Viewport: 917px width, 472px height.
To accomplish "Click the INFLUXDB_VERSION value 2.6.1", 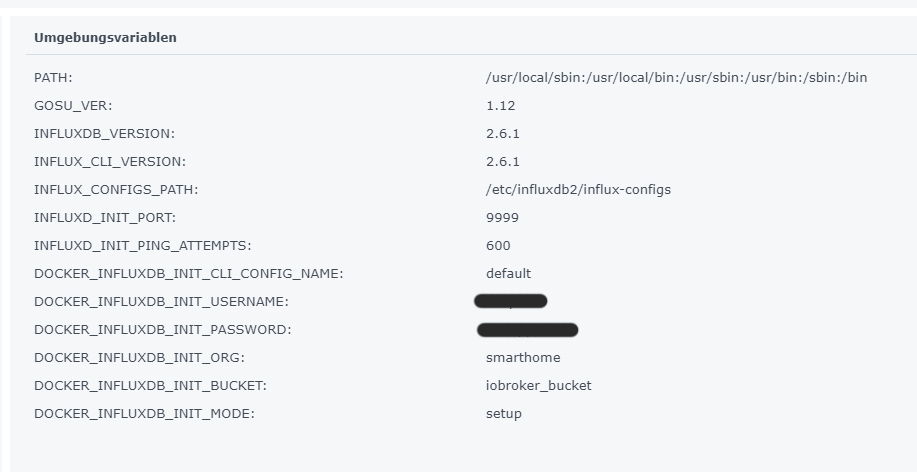I will 503,134.
